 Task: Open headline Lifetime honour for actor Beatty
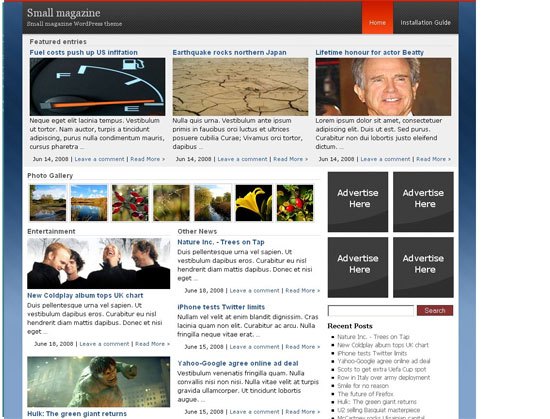point(369,53)
